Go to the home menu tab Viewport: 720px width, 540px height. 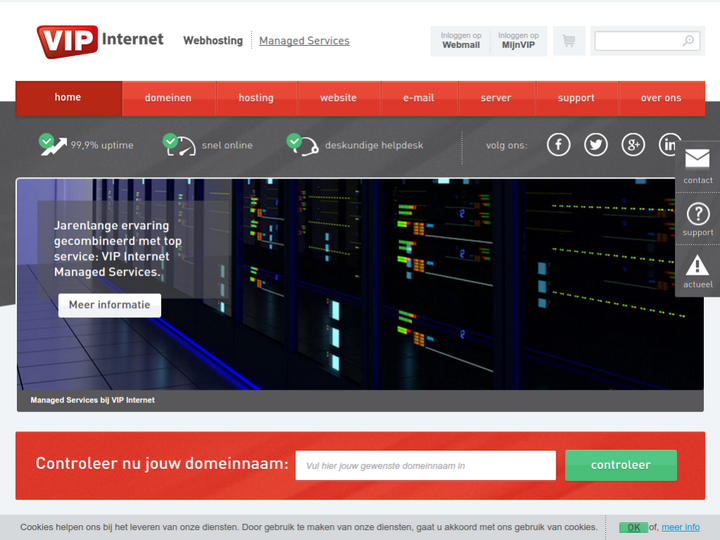pyautogui.click(x=68, y=98)
